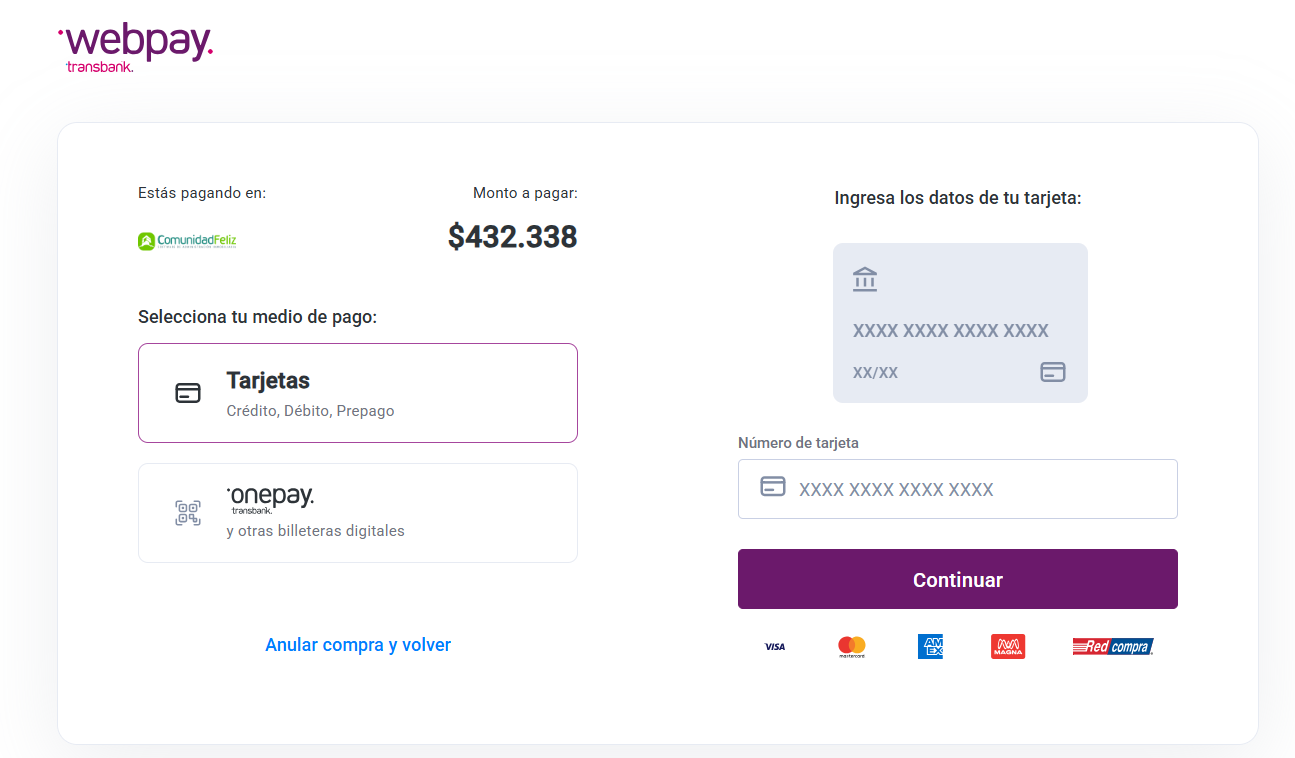Click the Magna card logo

1008,647
